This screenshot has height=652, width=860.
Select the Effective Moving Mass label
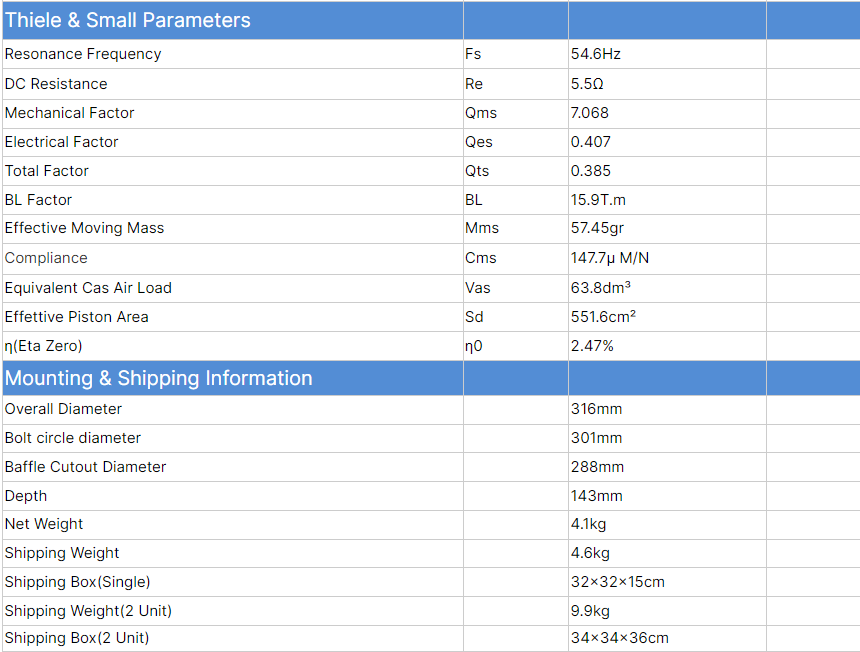coord(84,228)
